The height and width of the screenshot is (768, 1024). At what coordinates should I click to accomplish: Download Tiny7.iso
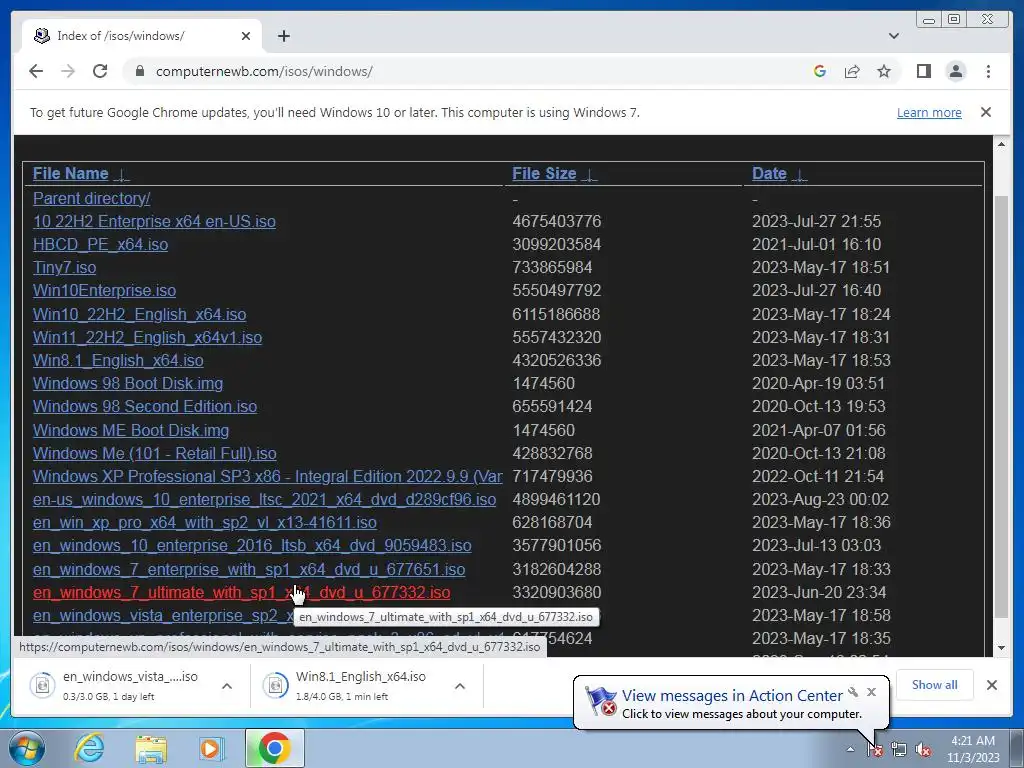[64, 267]
